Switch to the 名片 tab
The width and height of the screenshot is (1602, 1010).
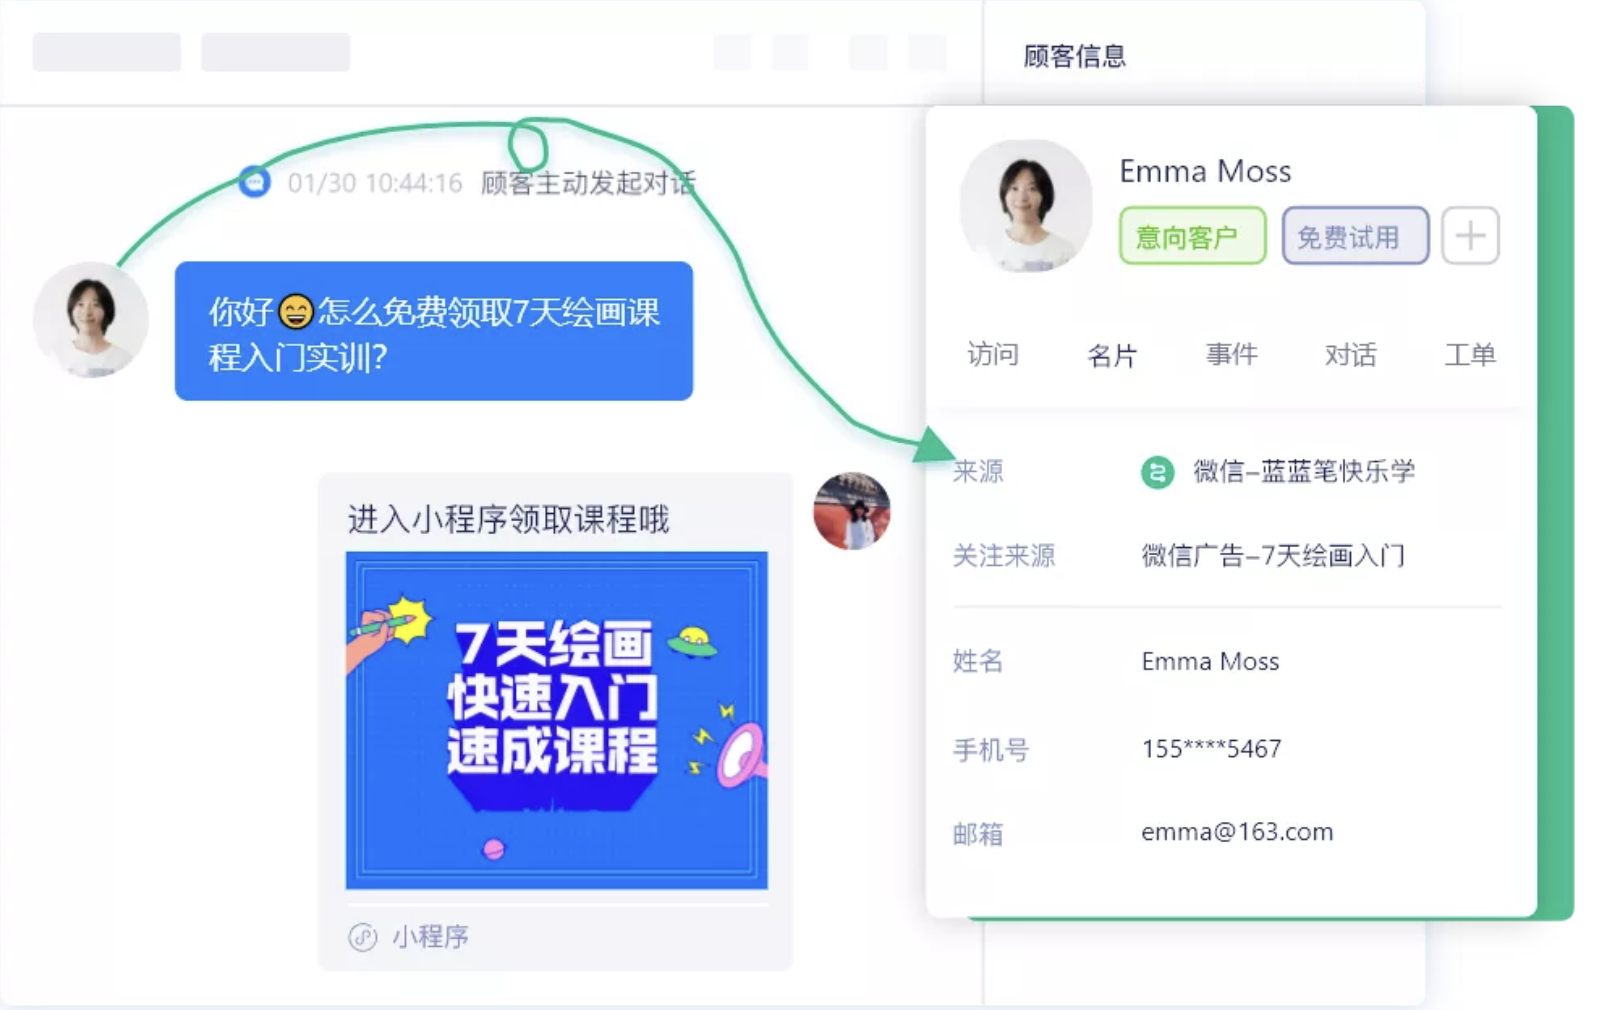coord(1112,355)
